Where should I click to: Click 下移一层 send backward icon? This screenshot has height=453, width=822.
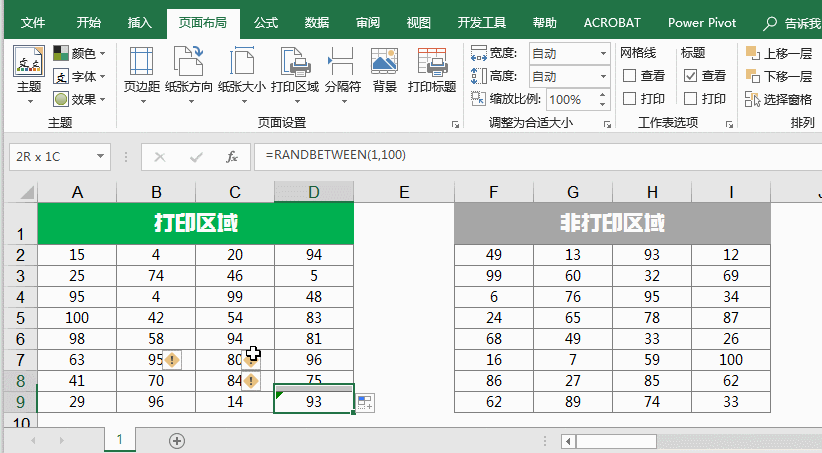[752, 76]
